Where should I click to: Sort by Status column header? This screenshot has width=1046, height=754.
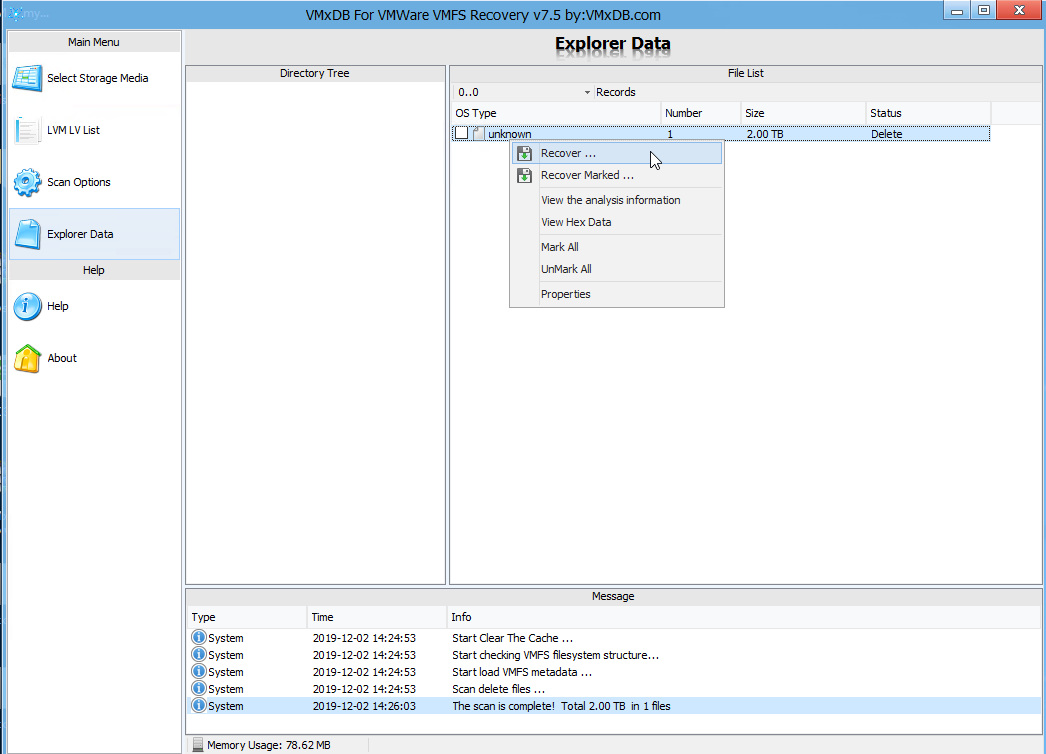928,113
